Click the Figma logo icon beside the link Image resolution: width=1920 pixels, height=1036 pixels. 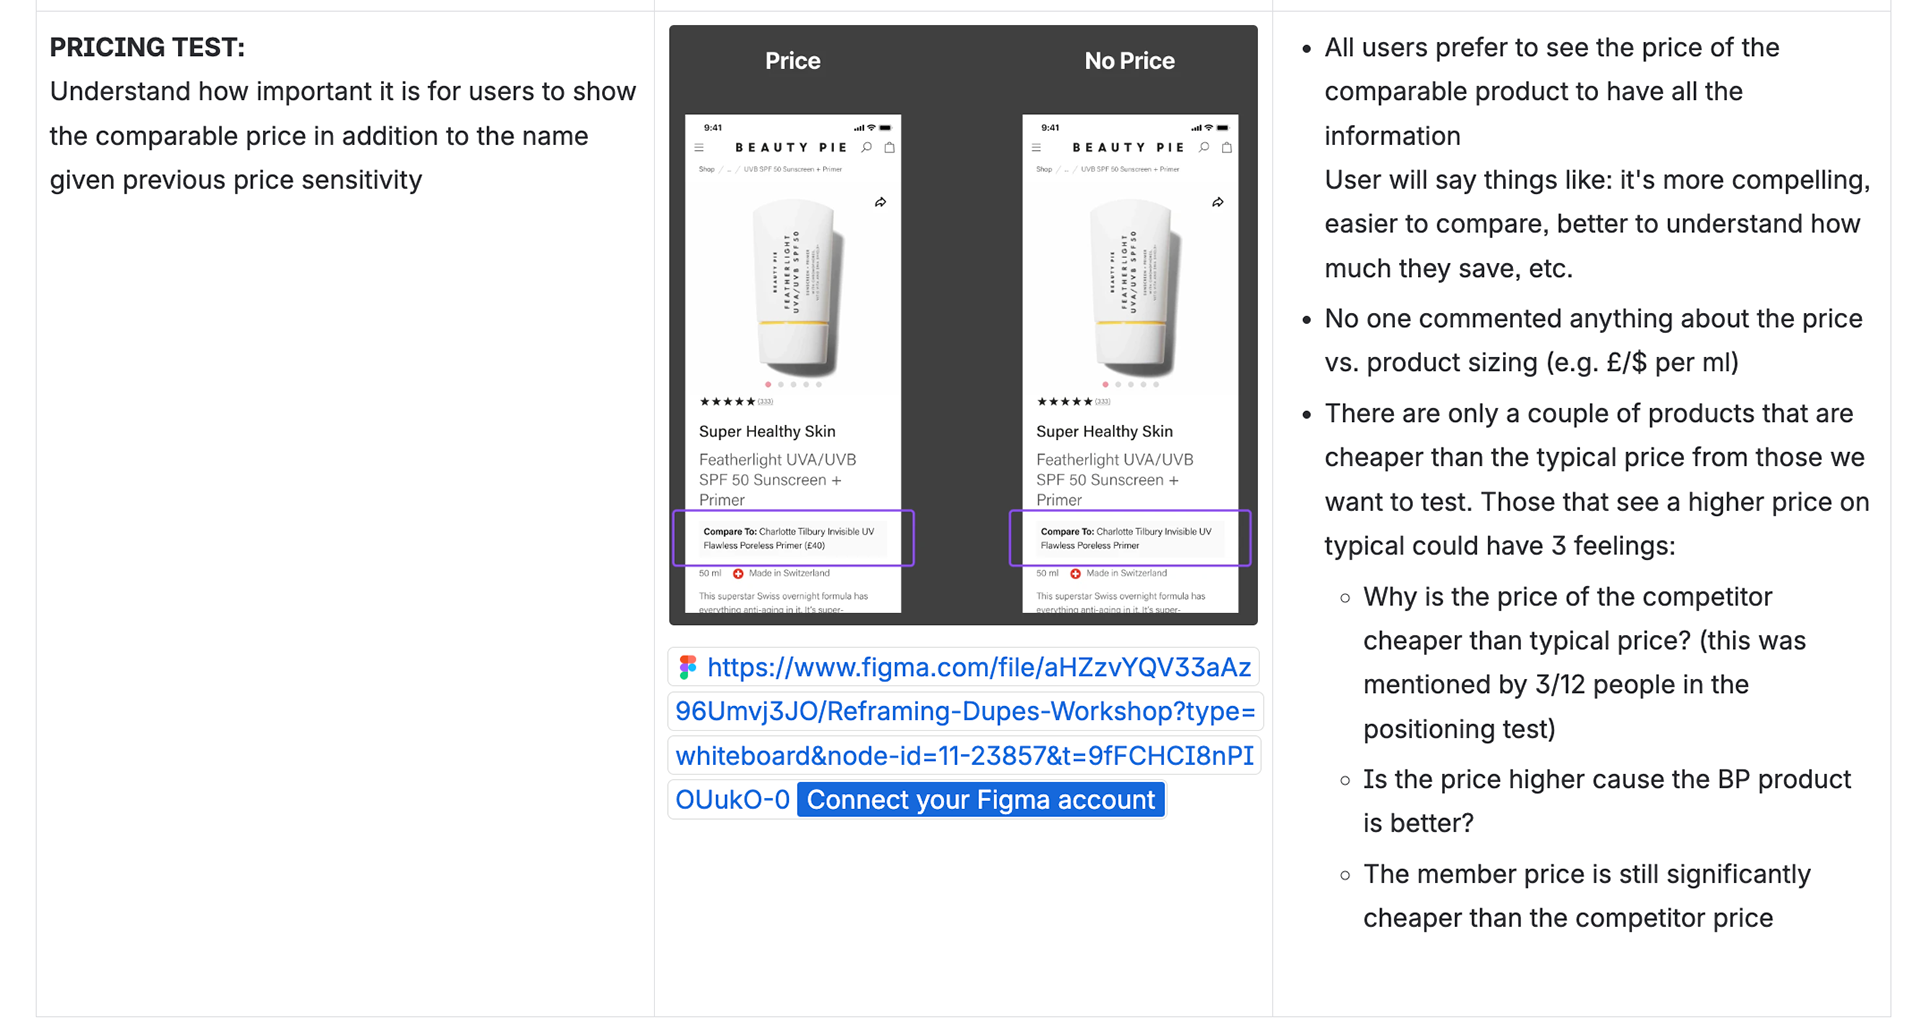coord(688,667)
